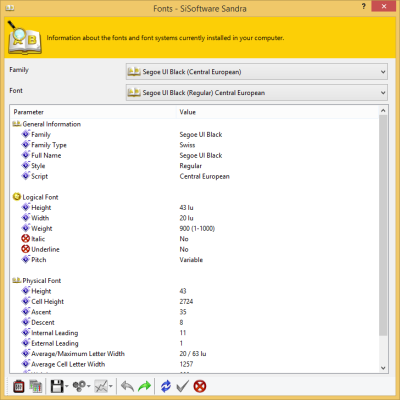Click the Physical Font book icon

[x=17, y=280]
